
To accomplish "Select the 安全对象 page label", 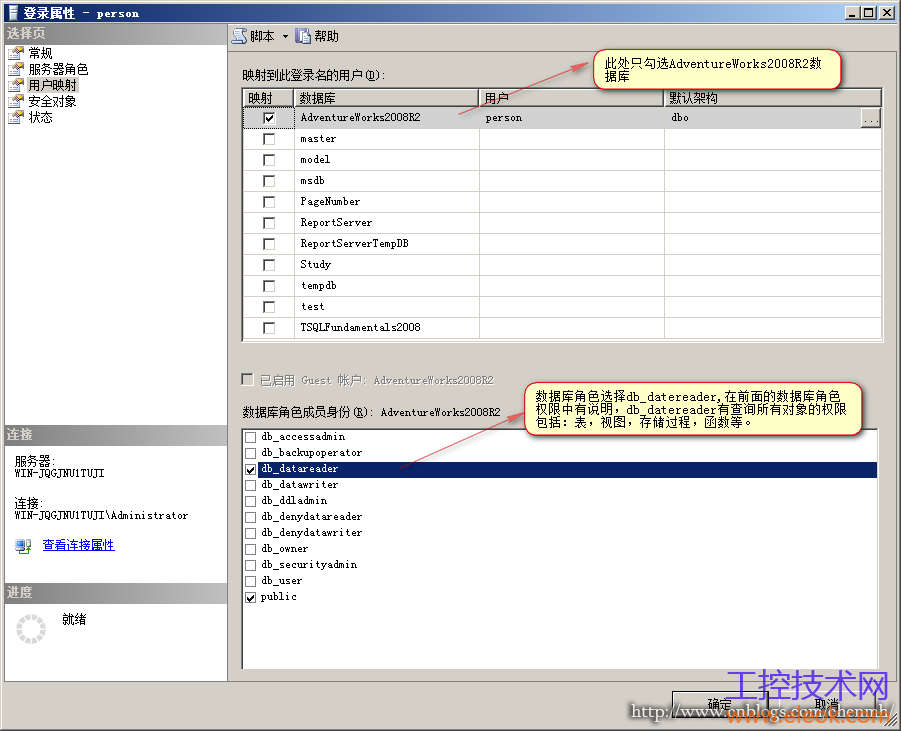I will click(x=52, y=102).
